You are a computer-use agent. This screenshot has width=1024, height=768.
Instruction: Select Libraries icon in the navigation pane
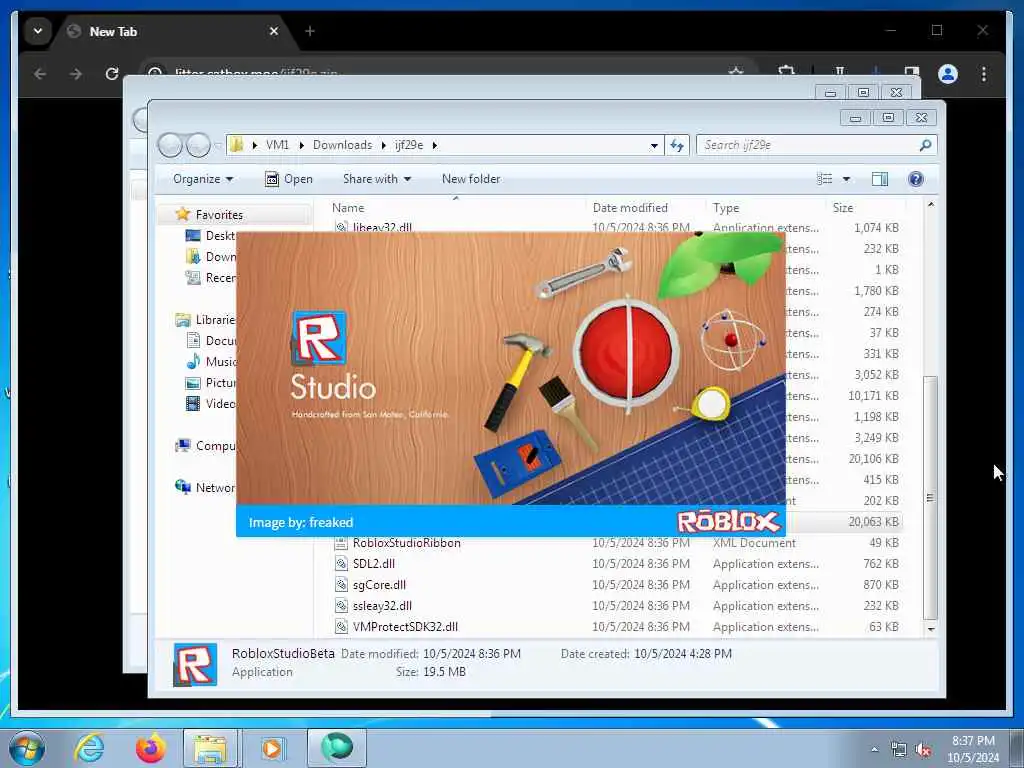183,319
